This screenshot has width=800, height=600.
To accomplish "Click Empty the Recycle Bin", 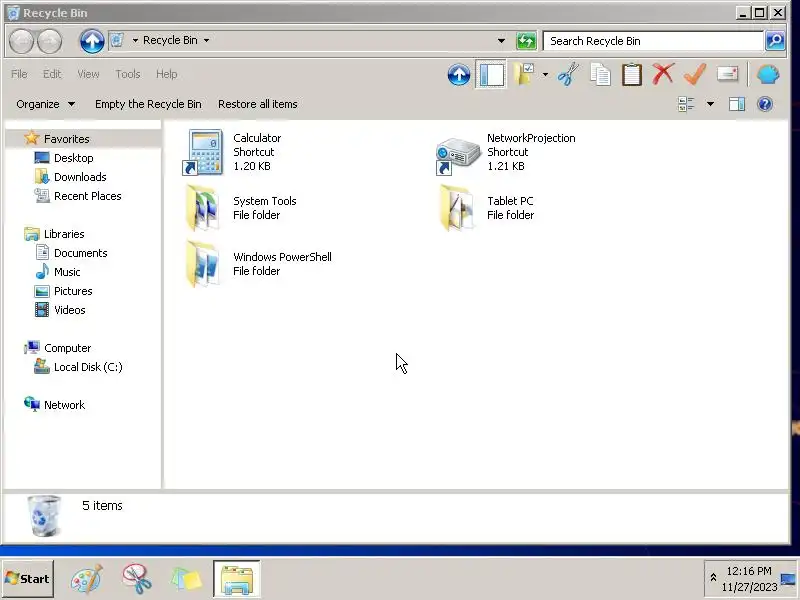I will (x=148, y=104).
